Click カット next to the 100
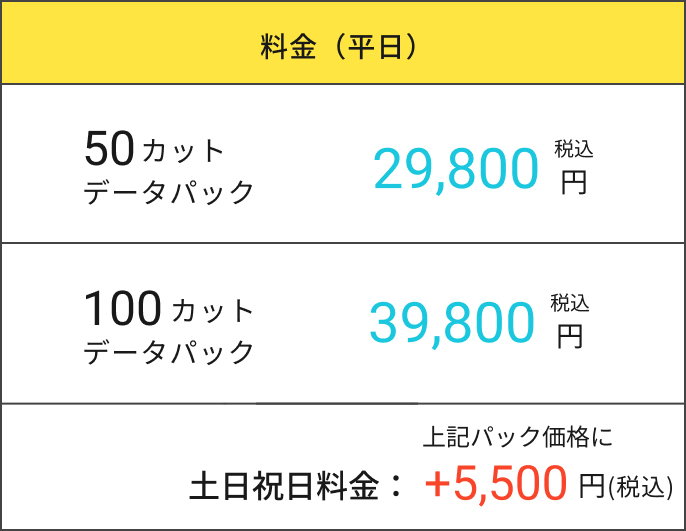 (214, 312)
